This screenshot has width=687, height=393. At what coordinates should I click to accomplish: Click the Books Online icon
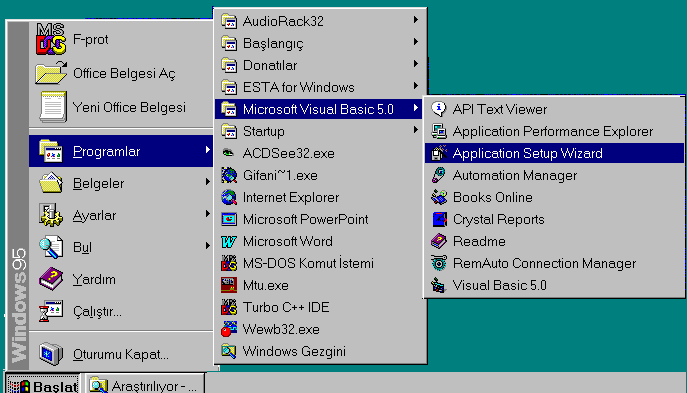[x=439, y=197]
